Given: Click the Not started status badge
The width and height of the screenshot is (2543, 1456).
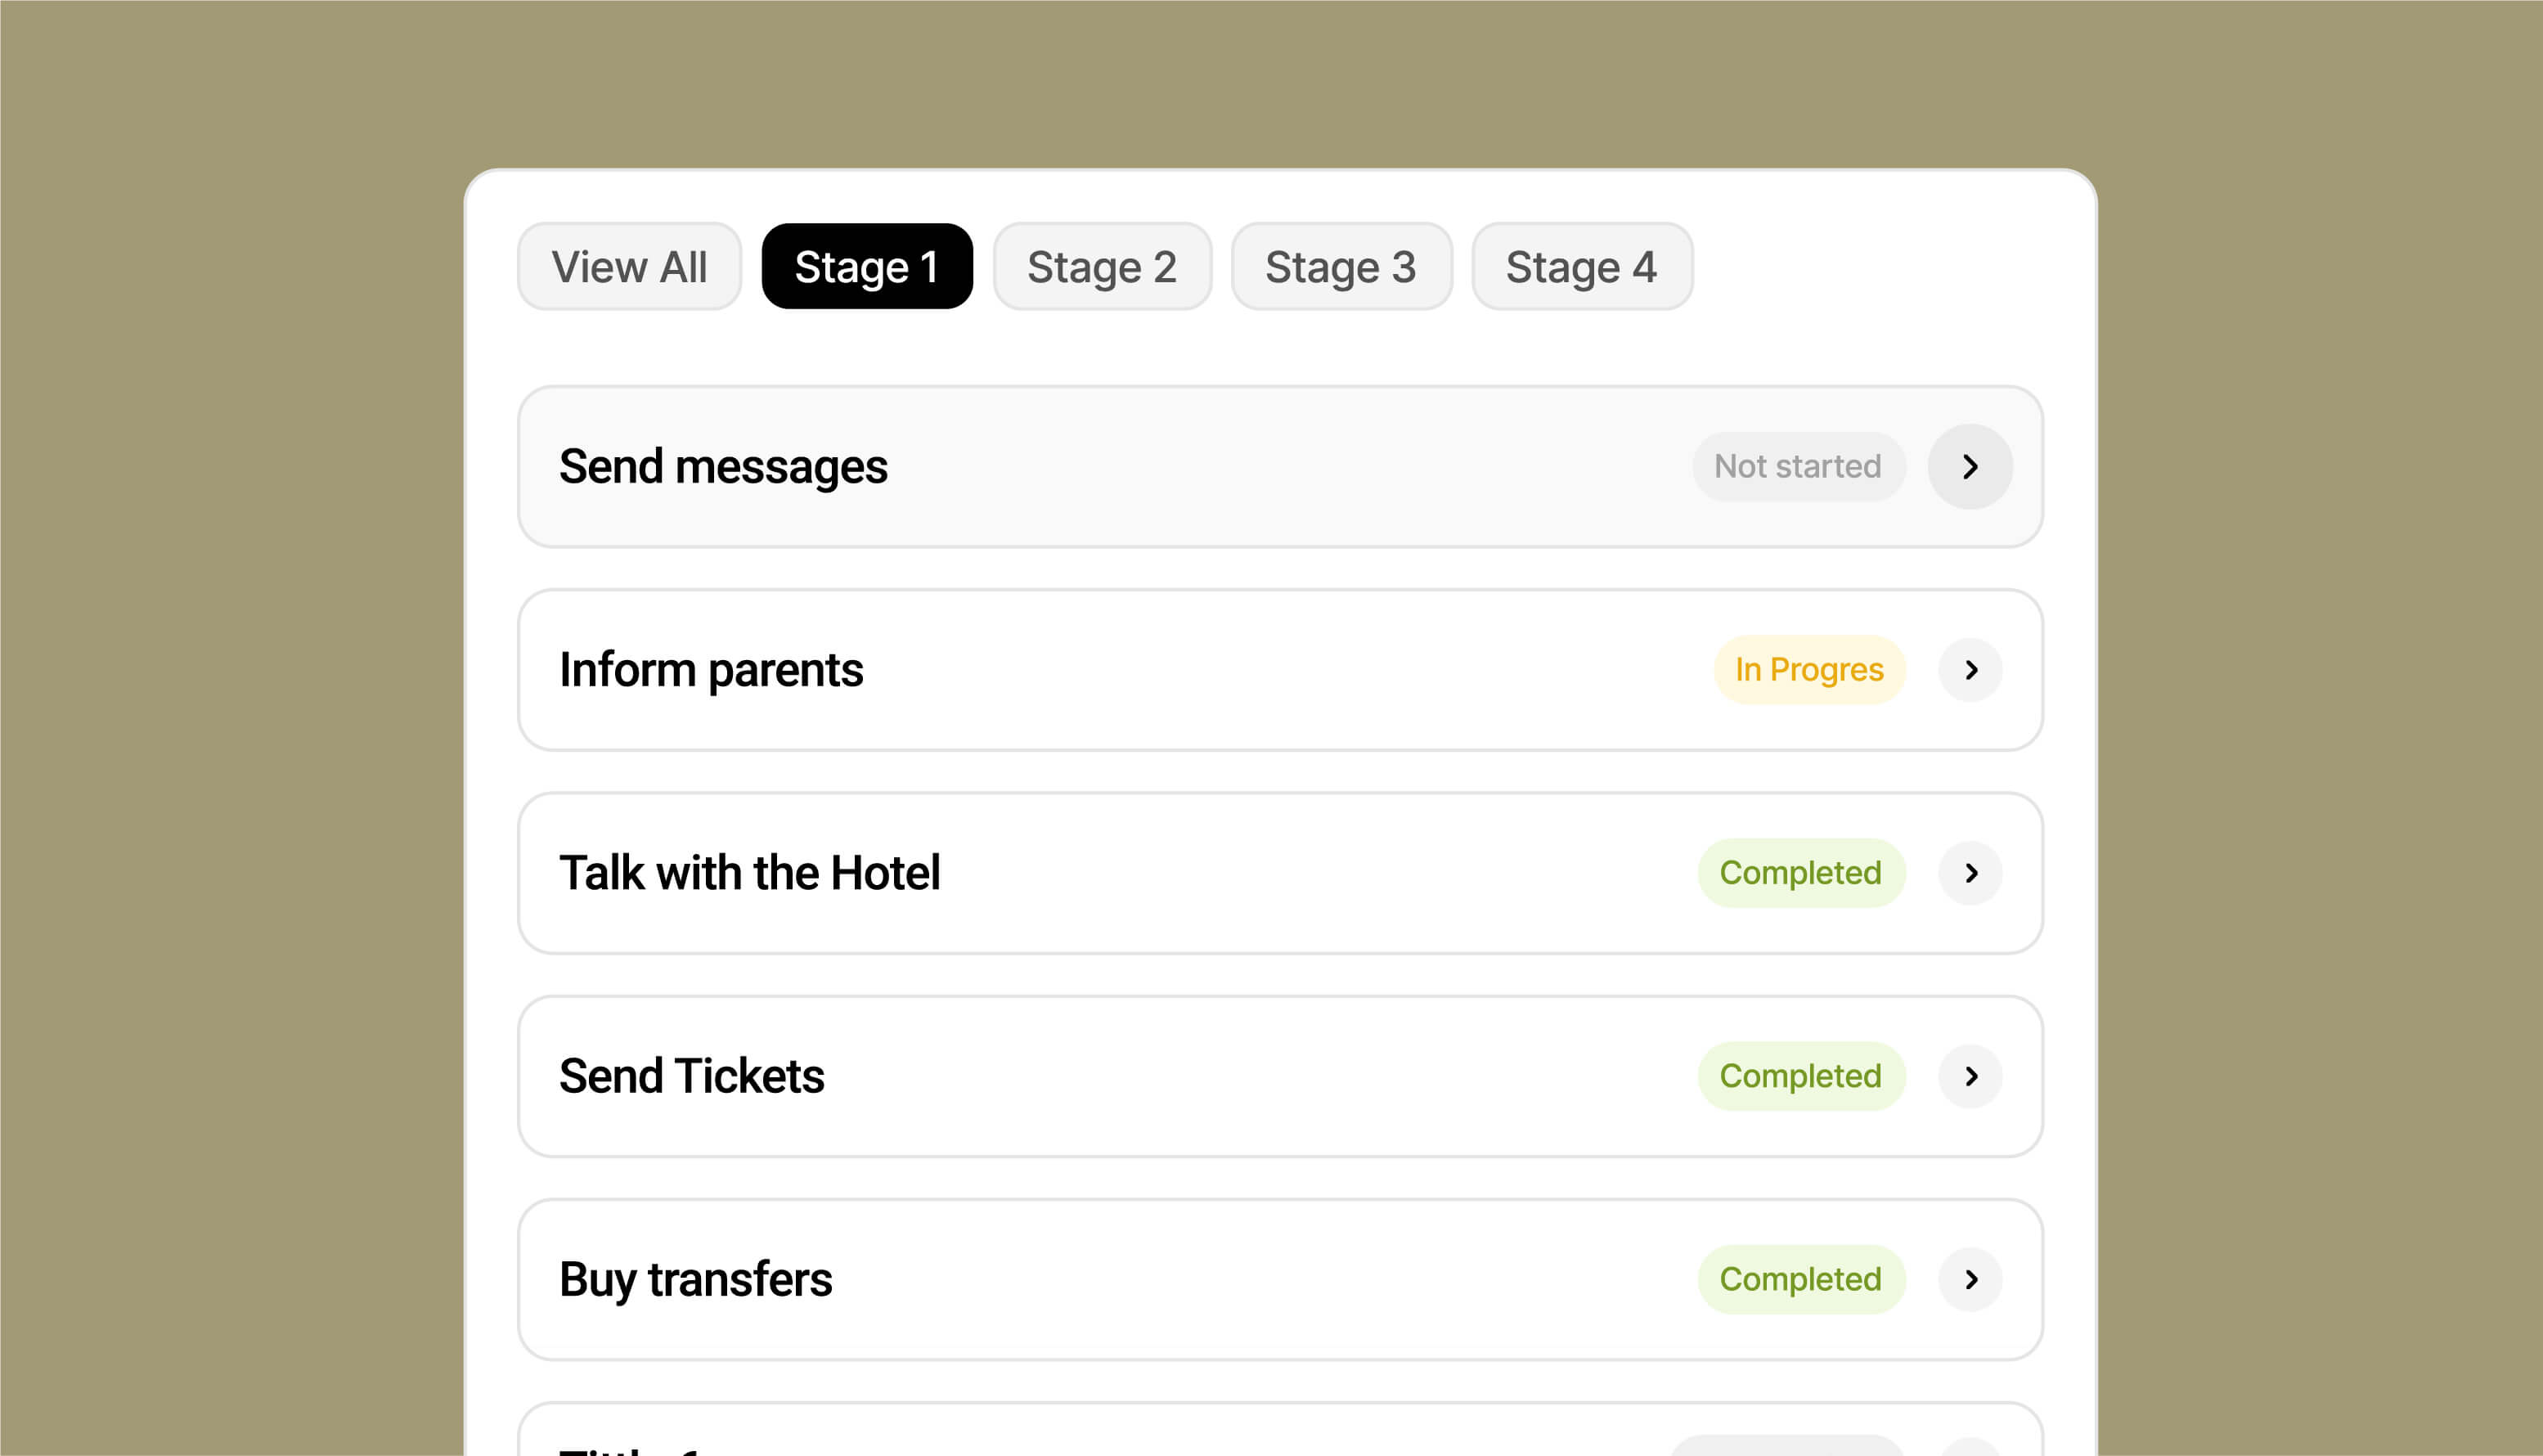Looking at the screenshot, I should point(1797,466).
